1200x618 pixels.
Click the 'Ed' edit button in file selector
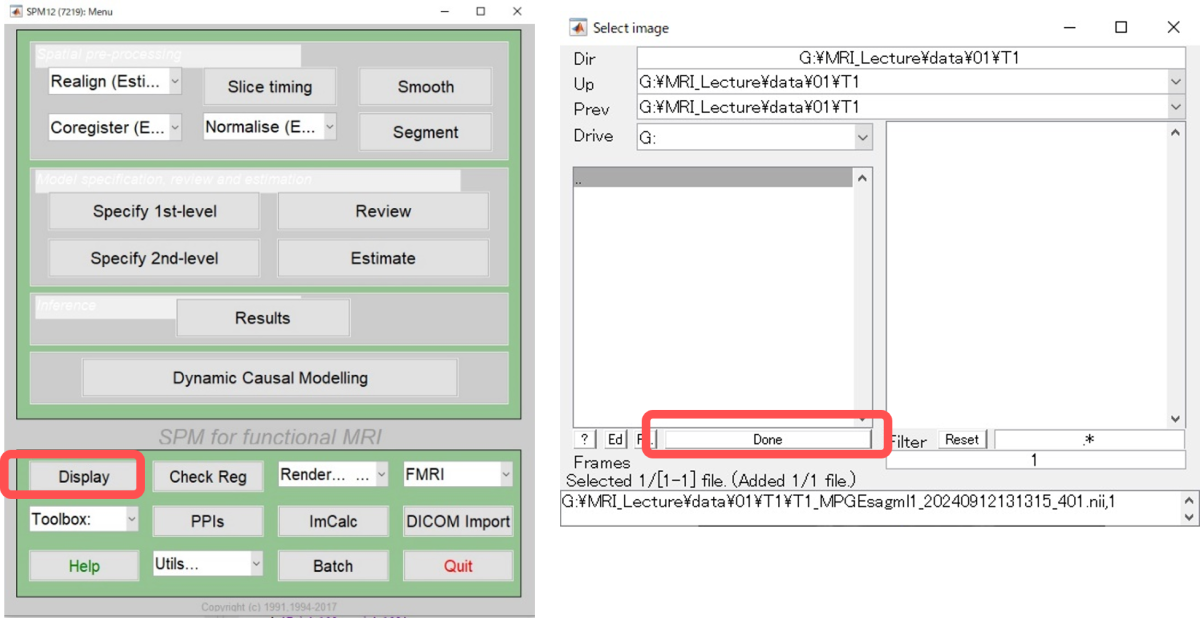coord(615,439)
